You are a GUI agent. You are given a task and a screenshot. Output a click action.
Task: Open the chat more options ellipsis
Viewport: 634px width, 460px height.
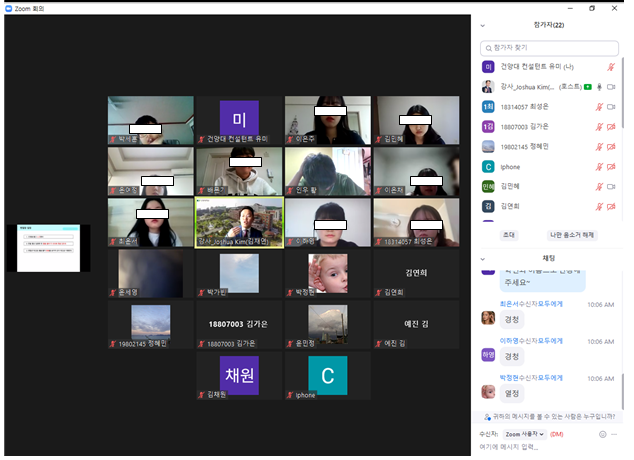pos(614,434)
